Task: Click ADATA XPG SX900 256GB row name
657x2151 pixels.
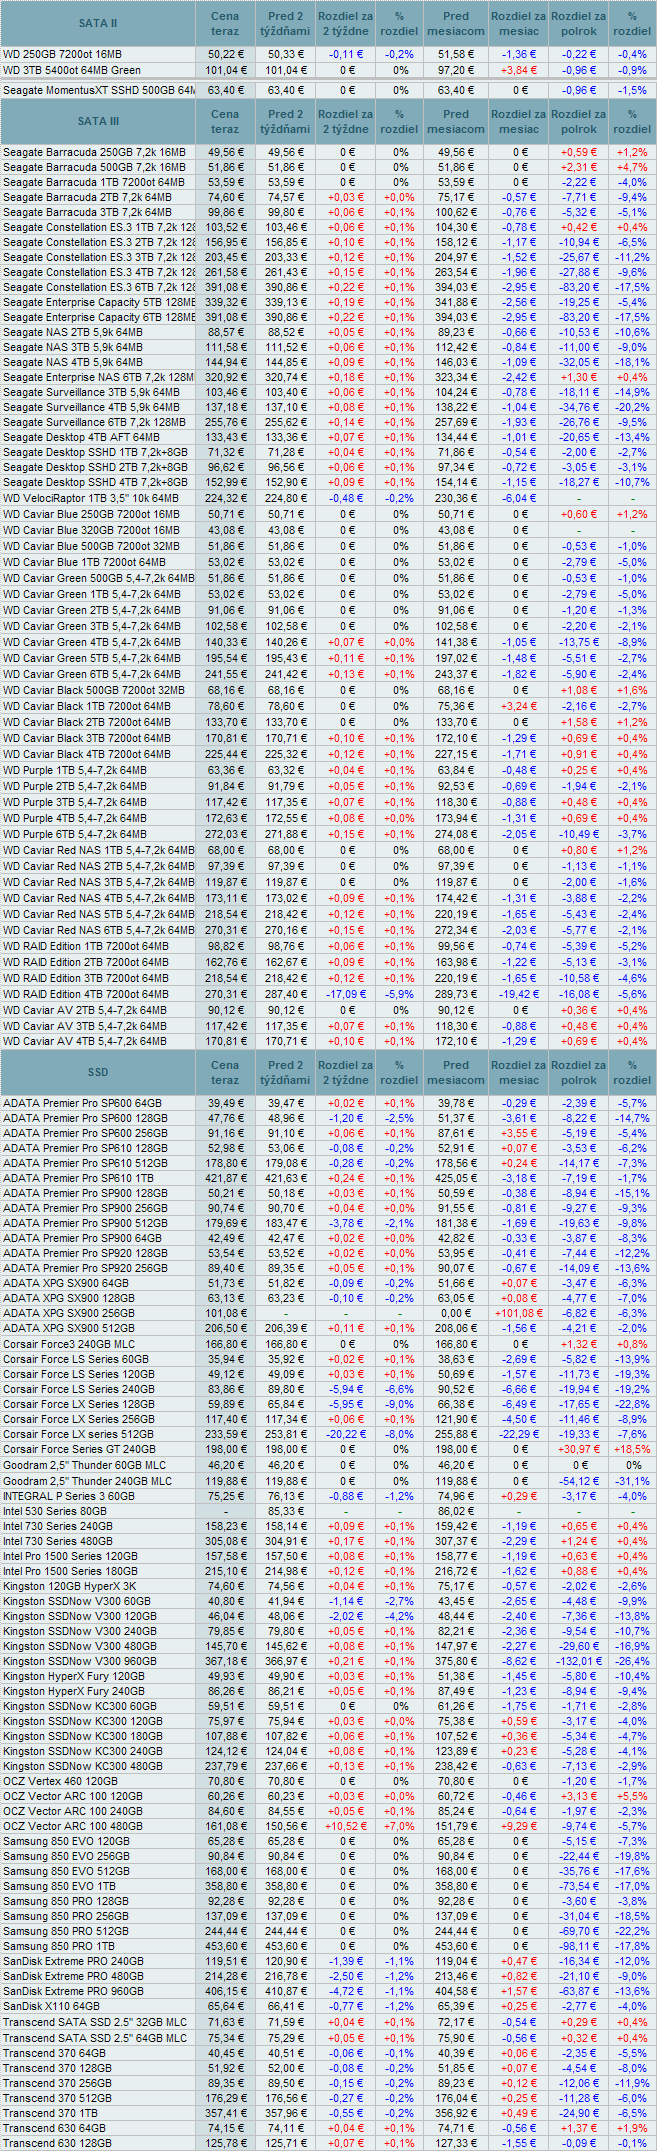Action: [x=69, y=1313]
